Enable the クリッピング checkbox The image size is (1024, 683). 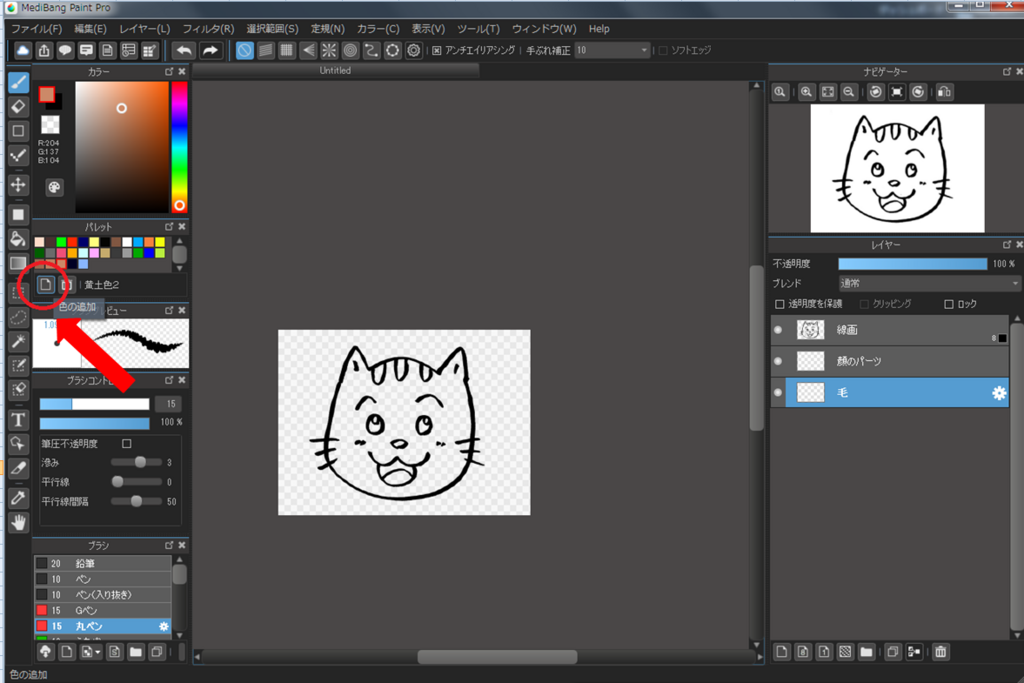864,304
